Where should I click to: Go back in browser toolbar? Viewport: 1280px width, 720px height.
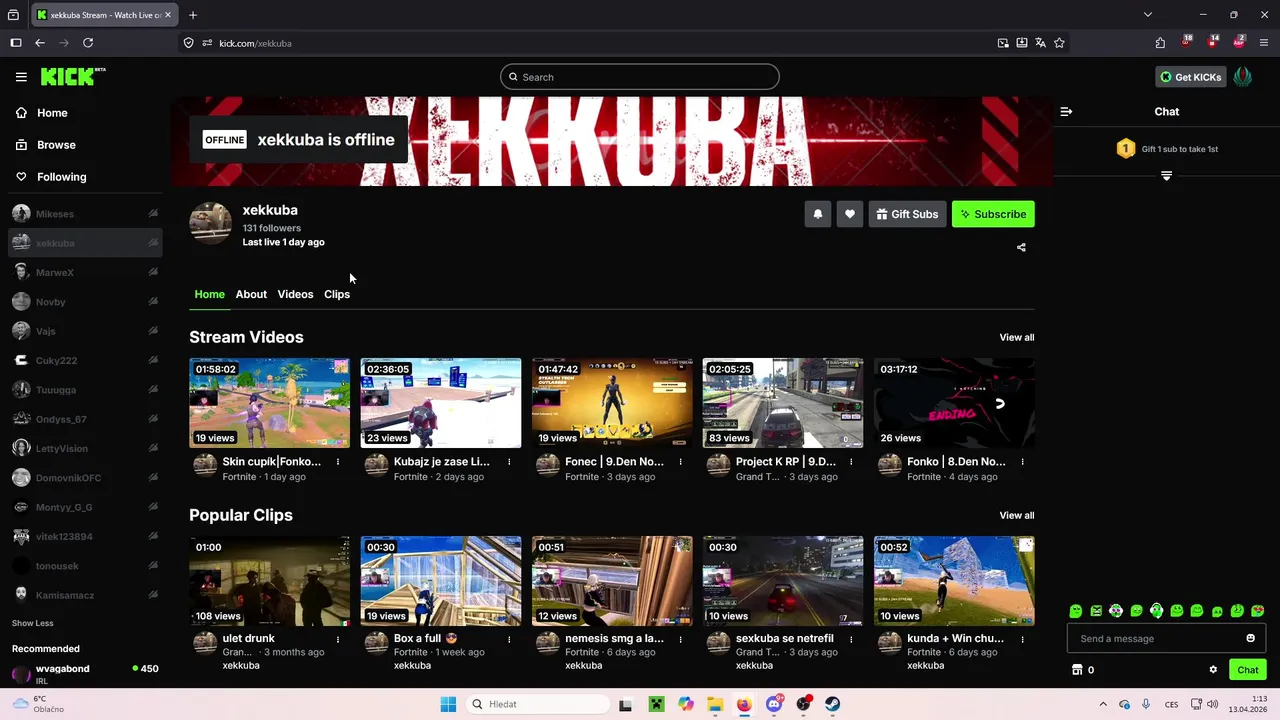40,43
